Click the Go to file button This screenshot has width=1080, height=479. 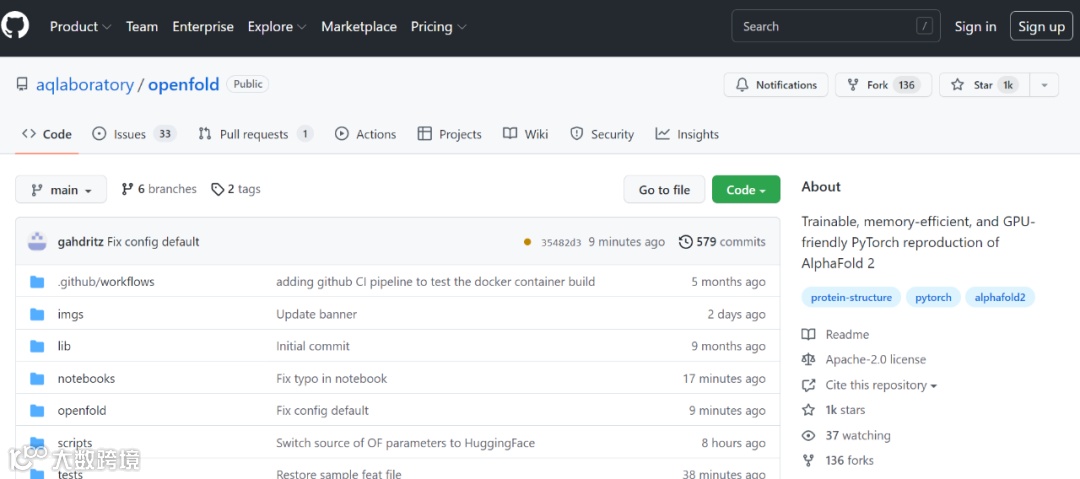click(664, 190)
